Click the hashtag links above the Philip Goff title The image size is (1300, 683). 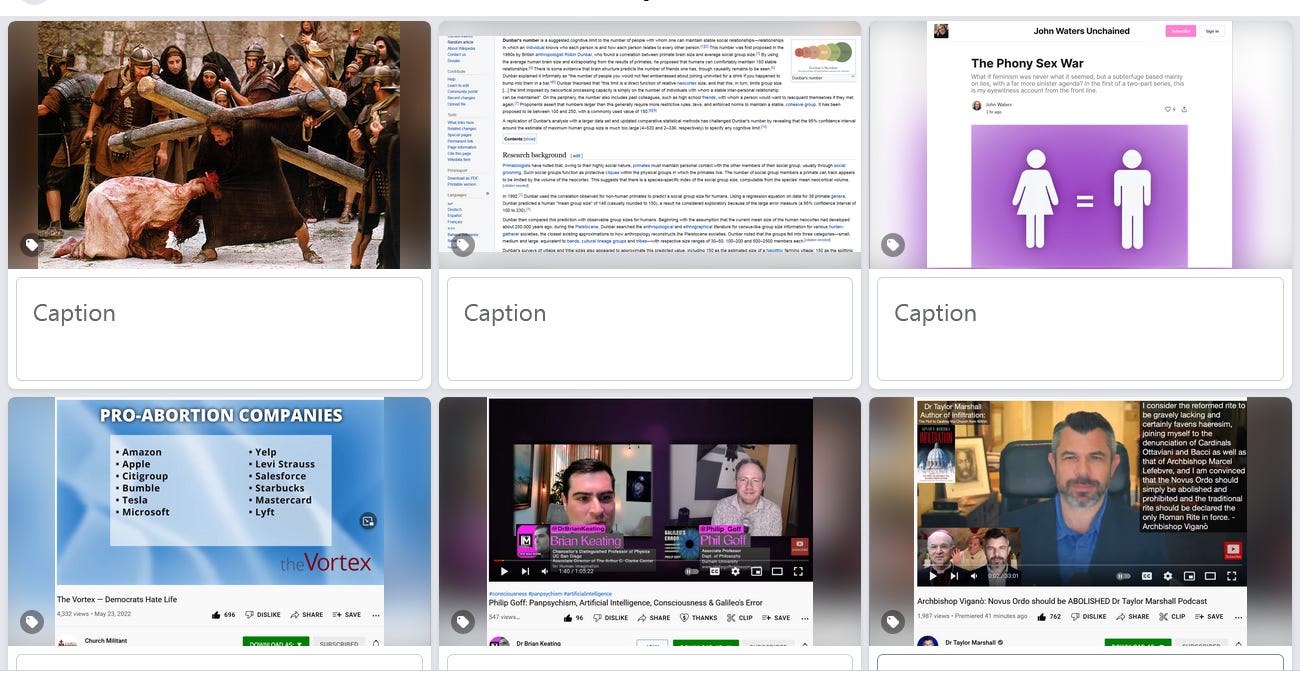click(x=550, y=594)
